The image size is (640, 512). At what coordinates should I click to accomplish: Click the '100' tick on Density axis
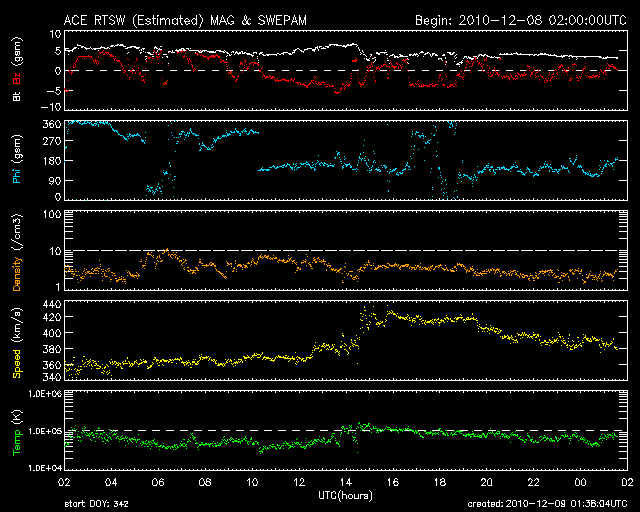pos(52,214)
